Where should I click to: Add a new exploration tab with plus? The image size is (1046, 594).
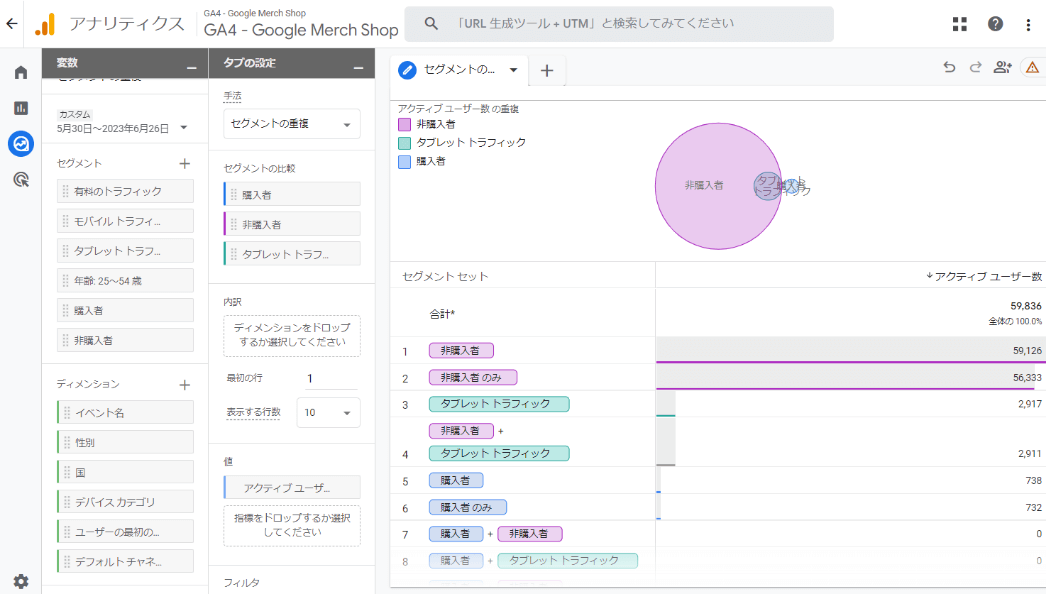pyautogui.click(x=547, y=71)
